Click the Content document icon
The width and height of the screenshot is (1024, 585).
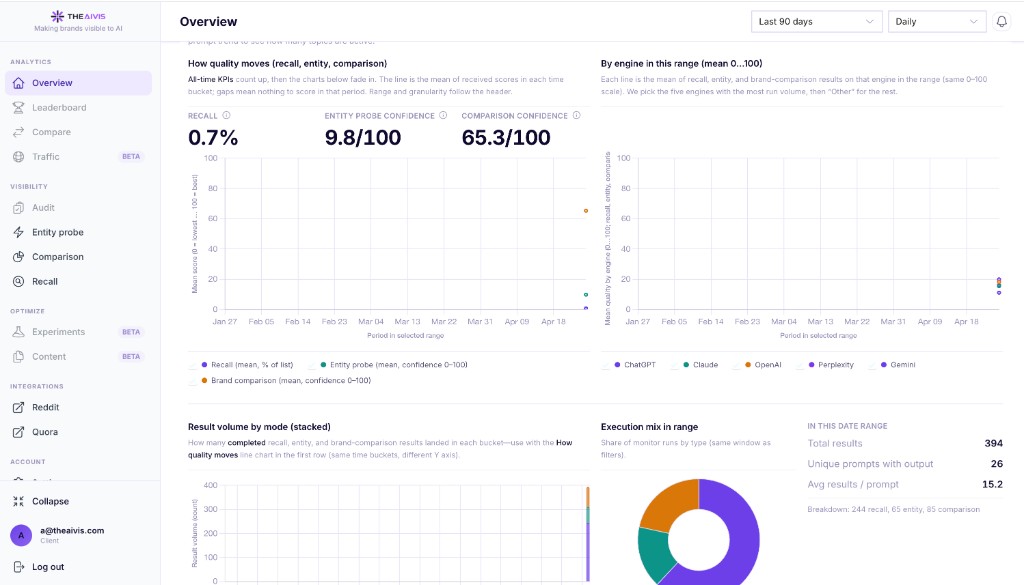(x=18, y=356)
